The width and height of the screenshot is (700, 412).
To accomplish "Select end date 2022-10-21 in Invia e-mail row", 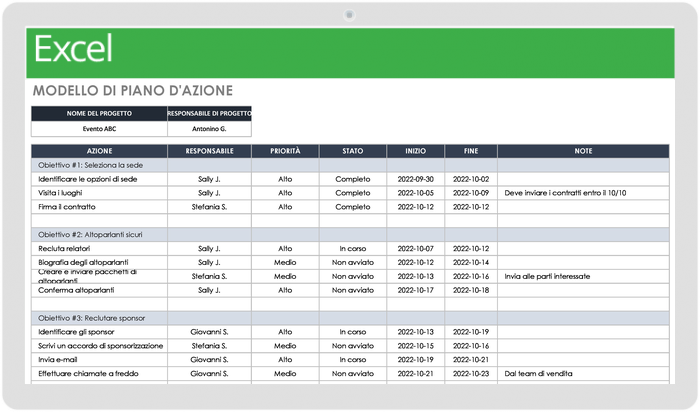I will 471,359.
